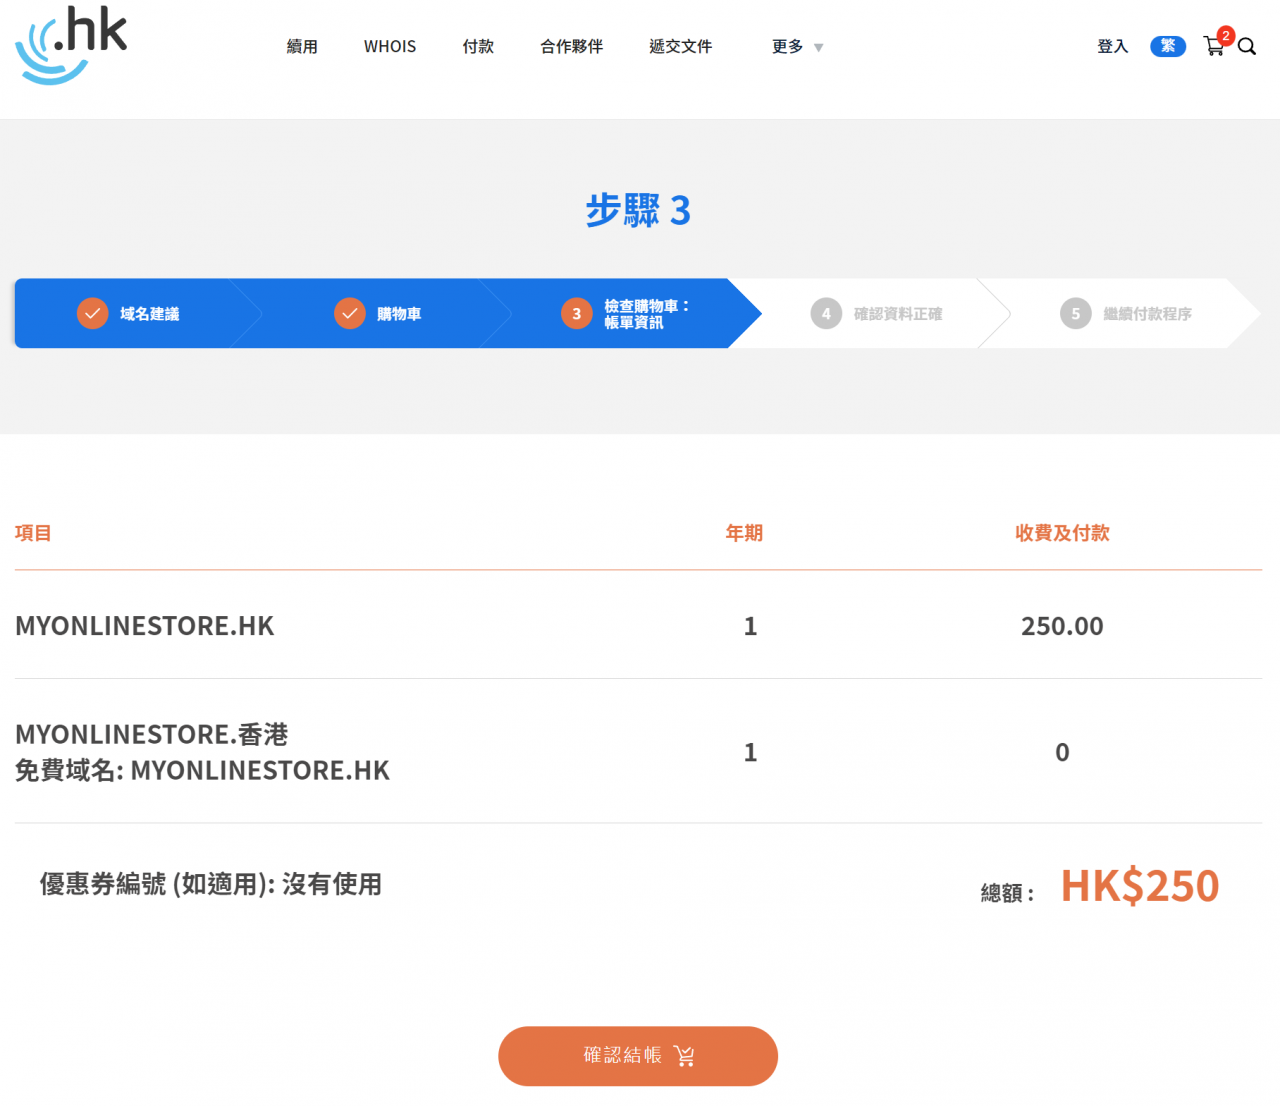
Task: Click the MYONLINESTORE.HK item row
Action: click(145, 625)
